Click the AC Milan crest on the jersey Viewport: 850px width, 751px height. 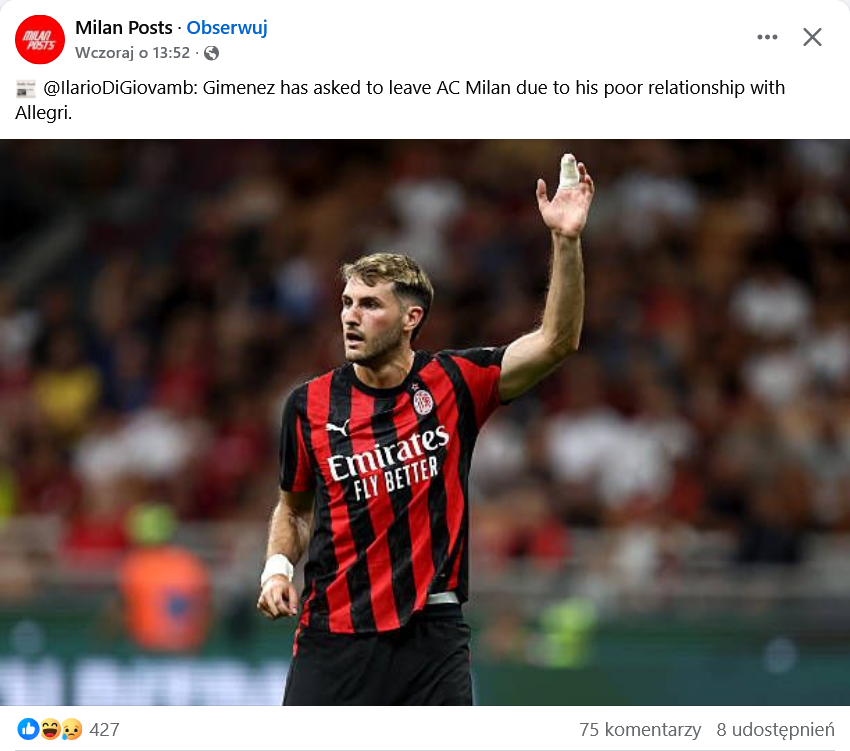point(423,402)
